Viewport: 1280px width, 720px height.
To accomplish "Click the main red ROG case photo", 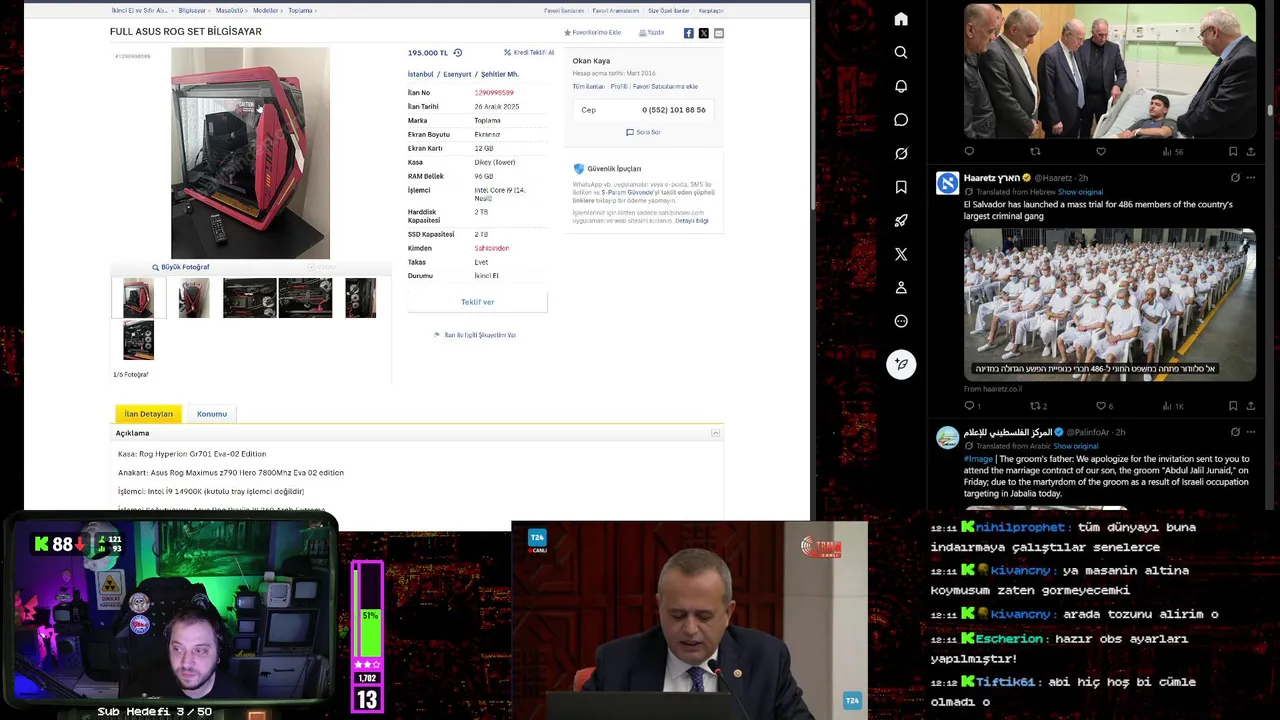I will (x=250, y=153).
